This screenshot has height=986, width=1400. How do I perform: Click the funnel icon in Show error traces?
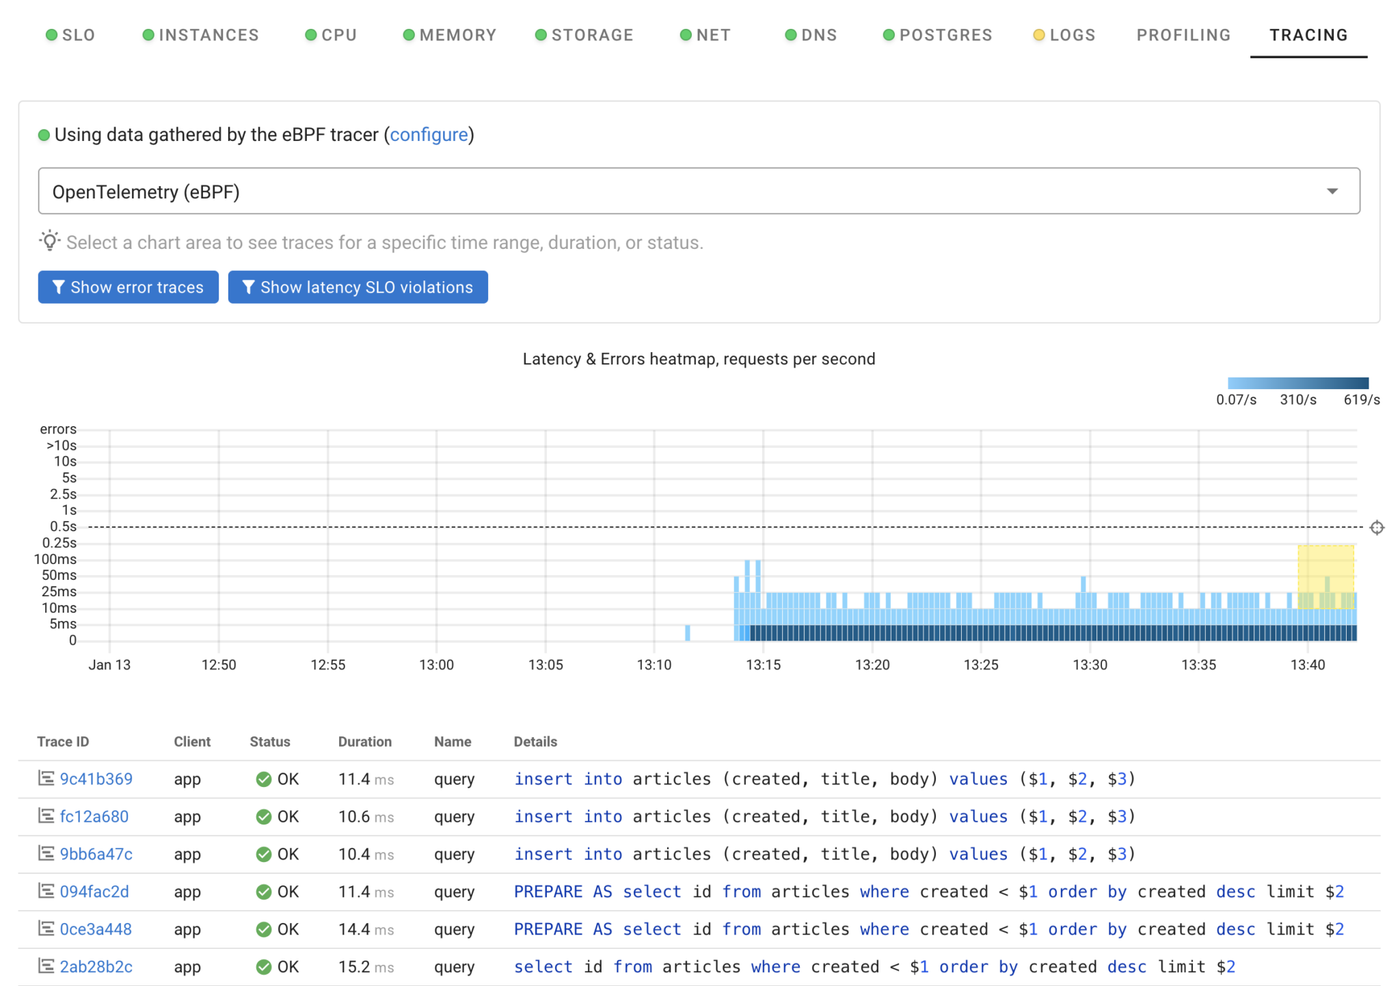pyautogui.click(x=58, y=287)
